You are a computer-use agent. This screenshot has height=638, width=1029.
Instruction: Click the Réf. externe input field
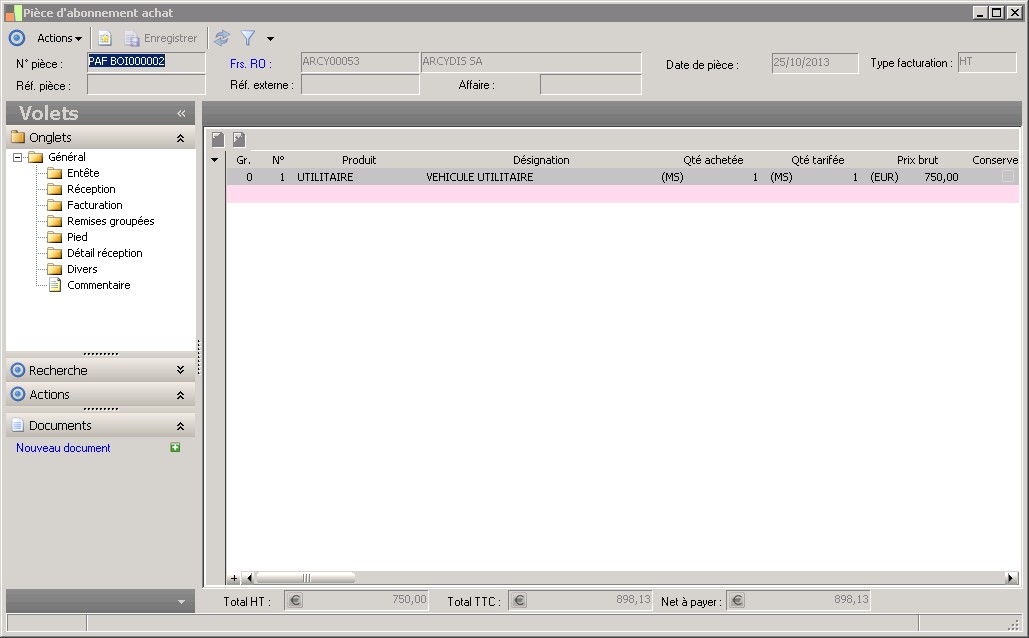click(360, 85)
